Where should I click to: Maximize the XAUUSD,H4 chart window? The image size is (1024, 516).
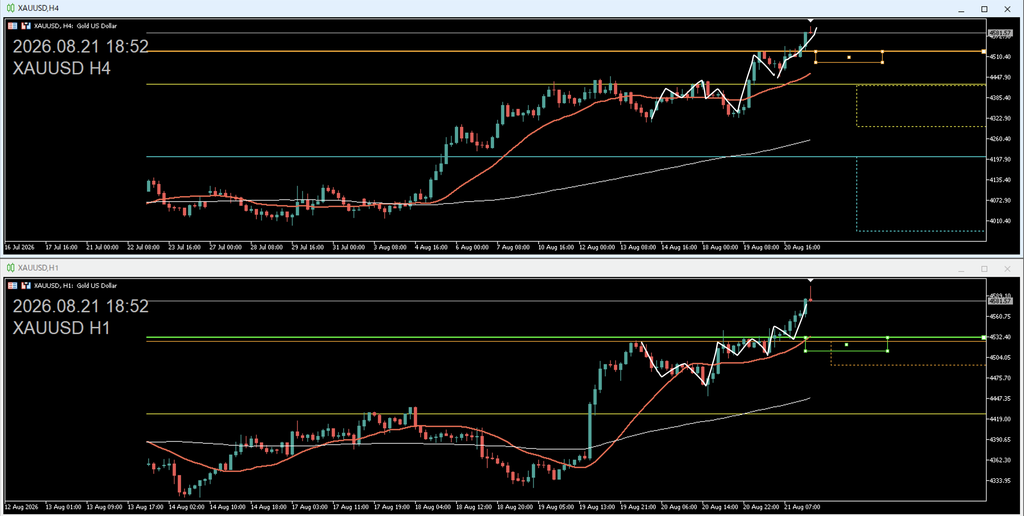pos(984,8)
